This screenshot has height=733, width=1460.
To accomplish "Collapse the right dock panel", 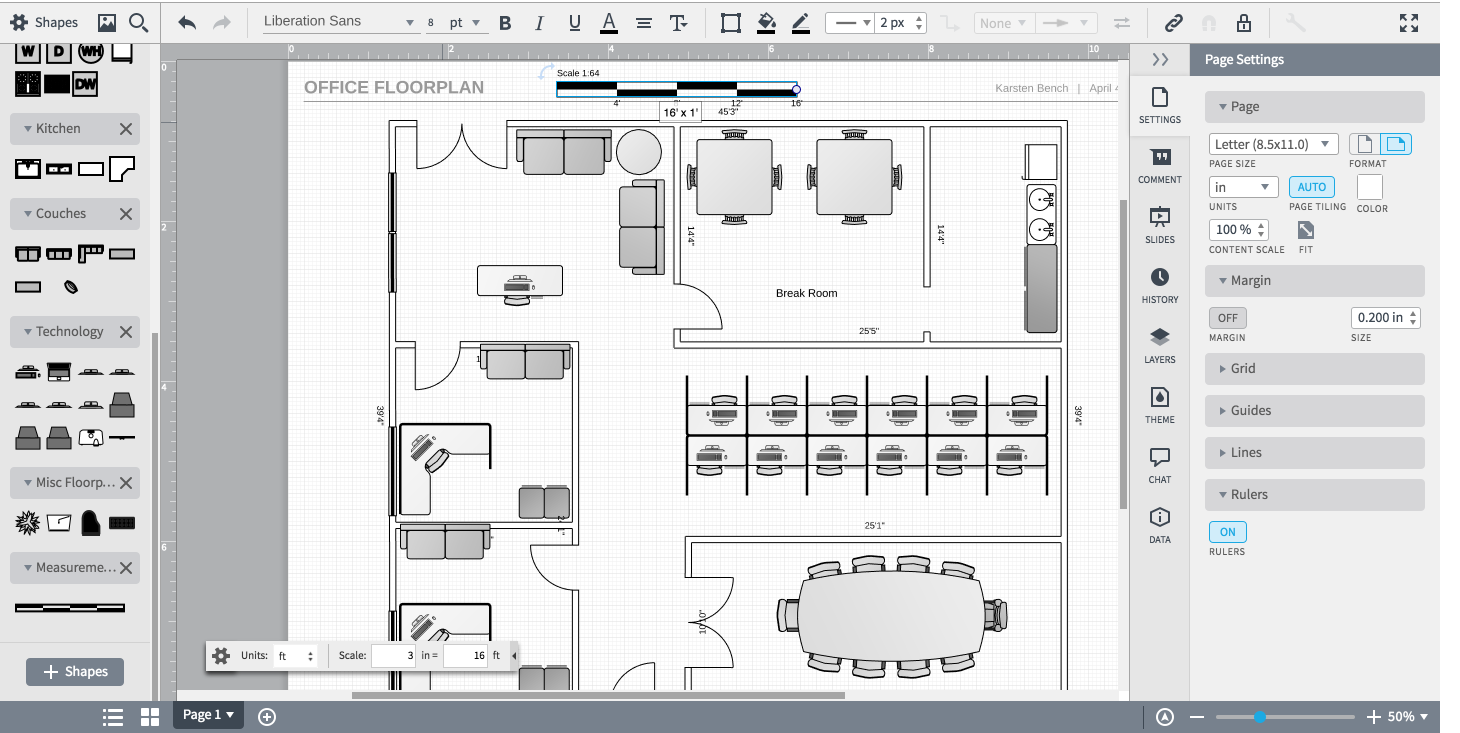I will 1160,59.
